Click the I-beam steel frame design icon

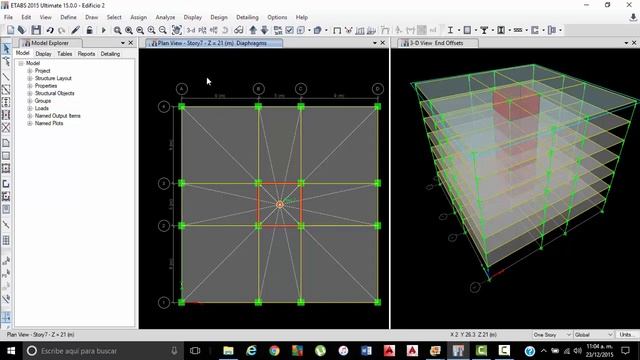pyautogui.click(x=450, y=30)
